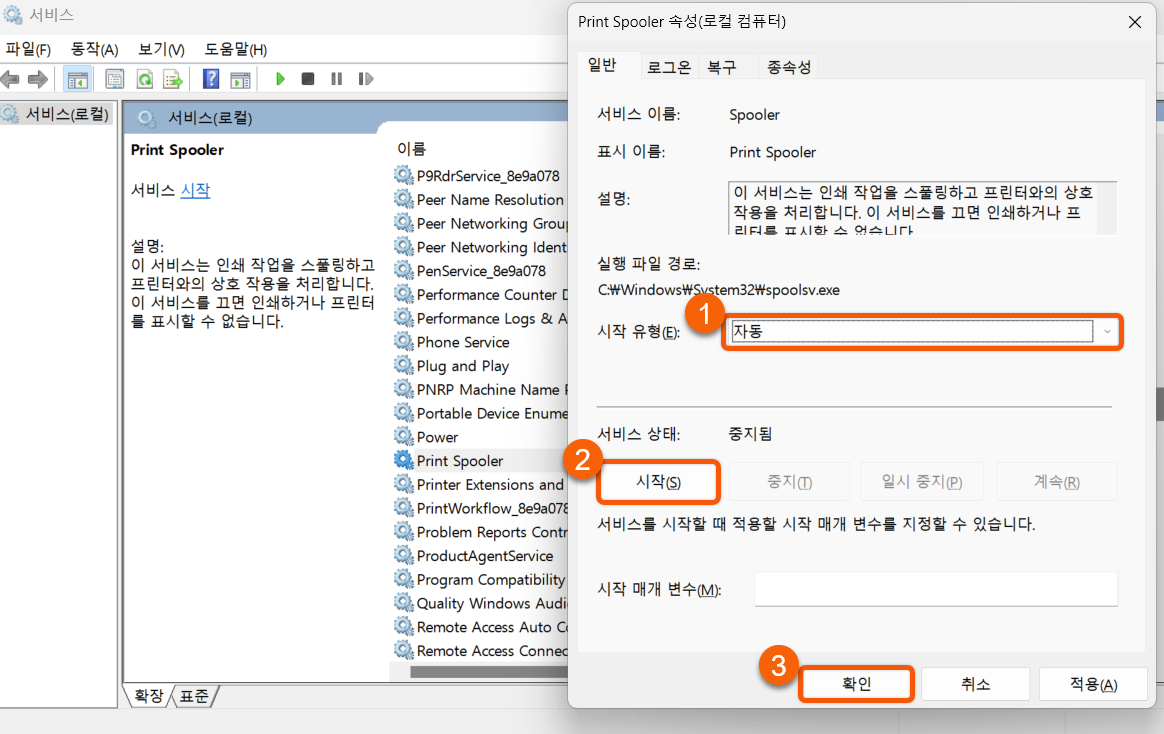The height and width of the screenshot is (734, 1164).
Task: Click the Show/Hide Console Tree icon
Action: point(78,79)
